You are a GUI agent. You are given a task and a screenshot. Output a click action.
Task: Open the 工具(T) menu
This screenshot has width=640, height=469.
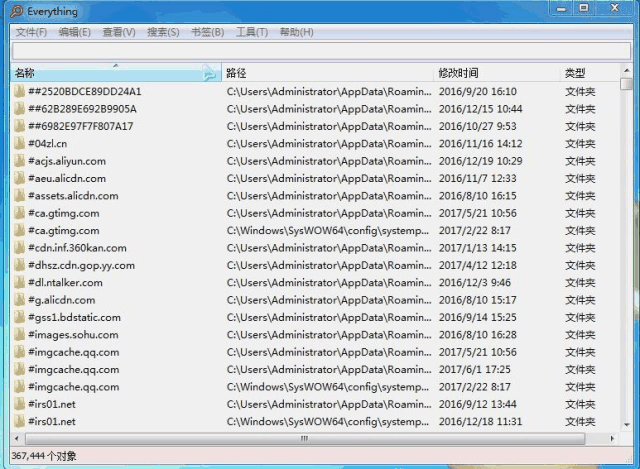(252, 32)
